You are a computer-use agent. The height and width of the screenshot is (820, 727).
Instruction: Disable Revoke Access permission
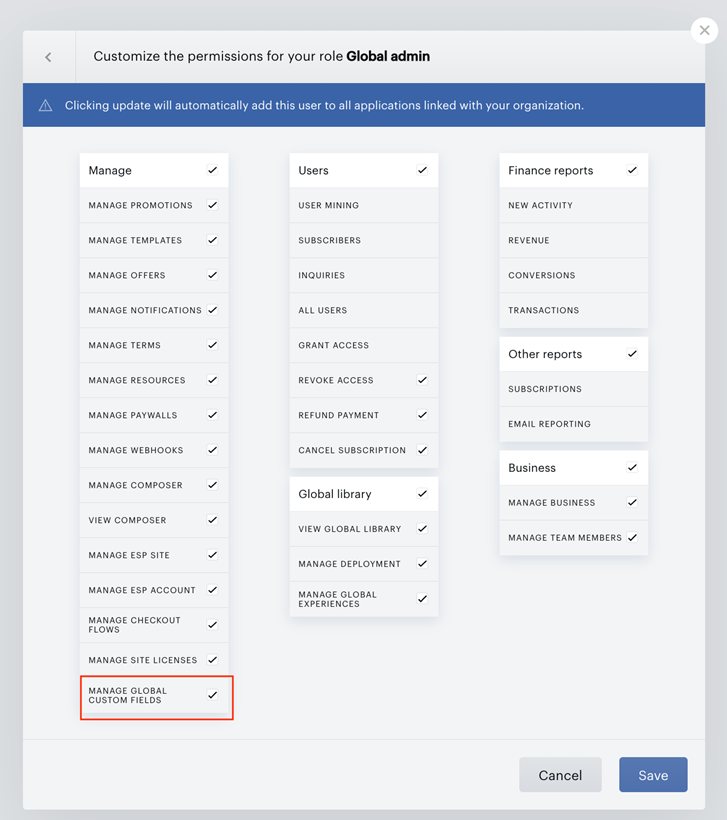click(422, 380)
